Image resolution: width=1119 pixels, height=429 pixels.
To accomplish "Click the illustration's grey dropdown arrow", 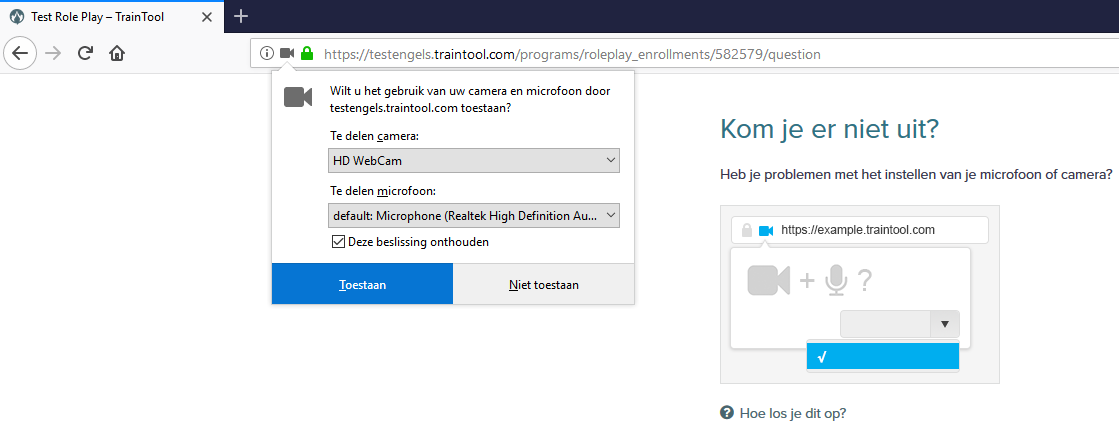I will [945, 324].
